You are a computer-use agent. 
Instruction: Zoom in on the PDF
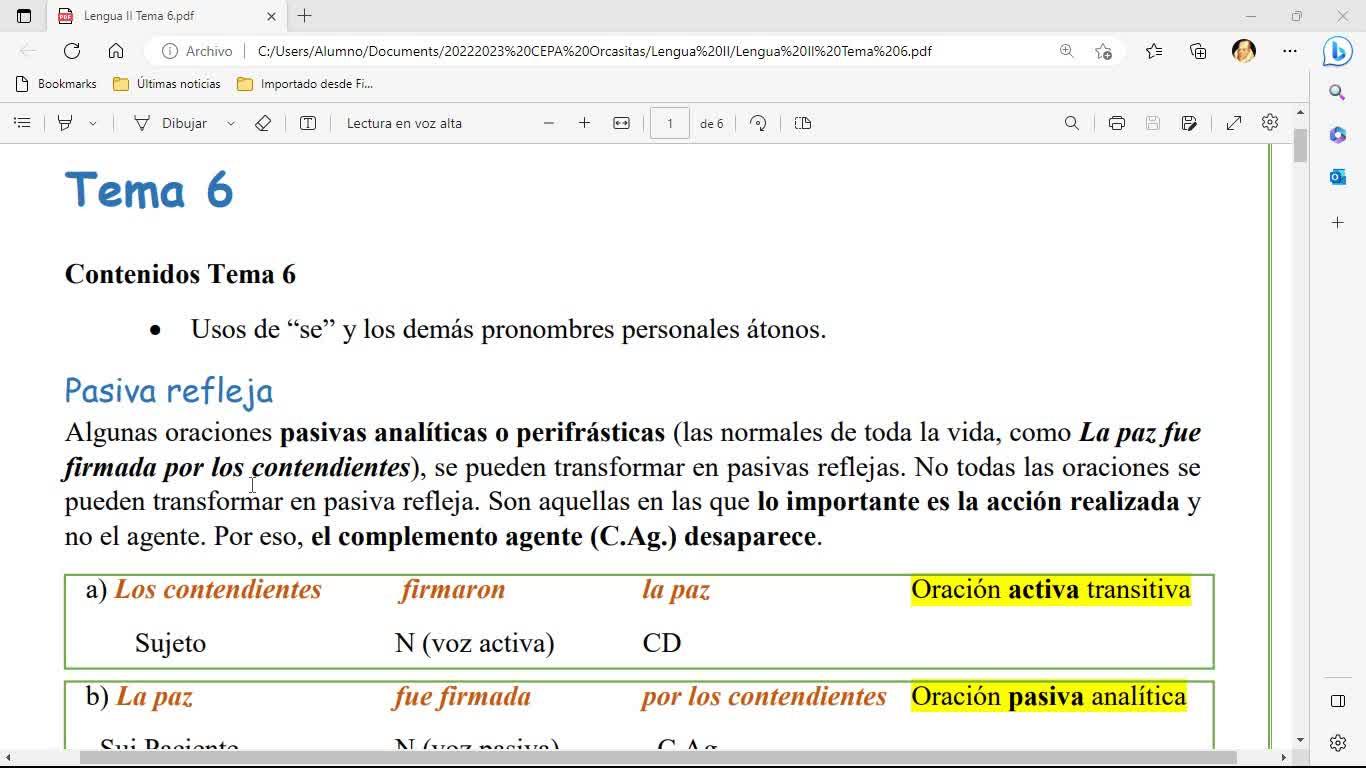pyautogui.click(x=584, y=123)
